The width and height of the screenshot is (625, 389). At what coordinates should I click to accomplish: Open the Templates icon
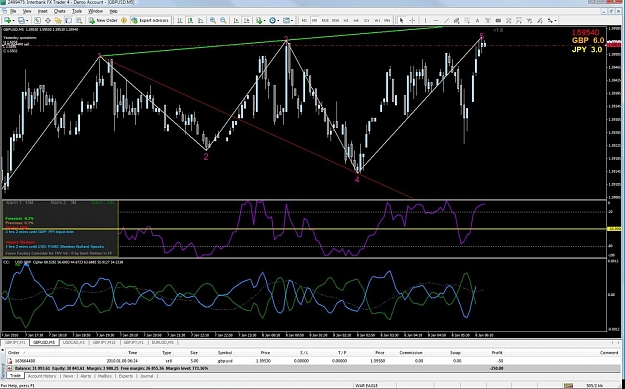(x=286, y=20)
